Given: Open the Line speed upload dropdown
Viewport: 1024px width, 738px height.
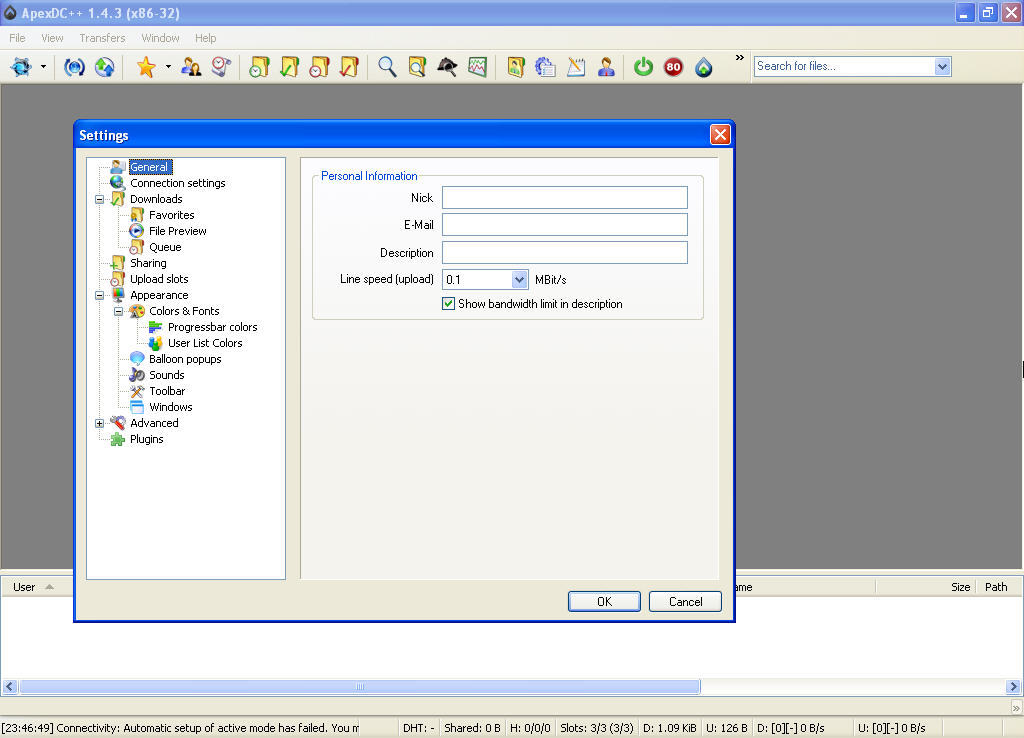Looking at the screenshot, I should point(518,279).
